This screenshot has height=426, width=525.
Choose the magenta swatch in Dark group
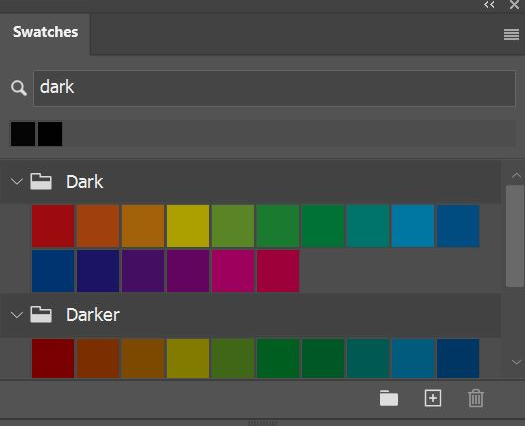point(233,271)
